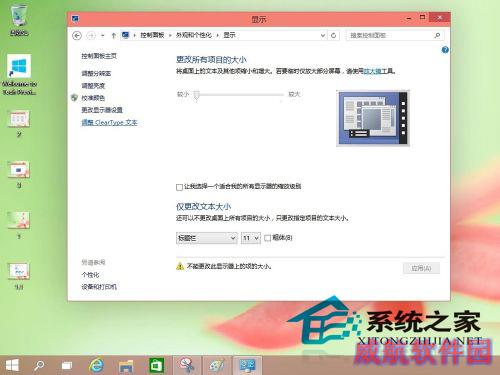Click the shield icon beside 校准颜色

click(x=74, y=98)
